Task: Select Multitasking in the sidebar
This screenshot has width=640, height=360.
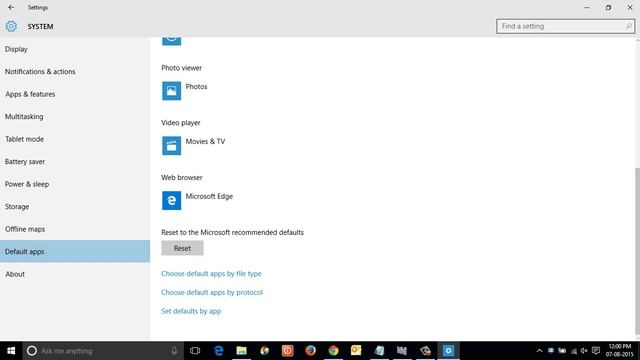Action: click(75, 116)
